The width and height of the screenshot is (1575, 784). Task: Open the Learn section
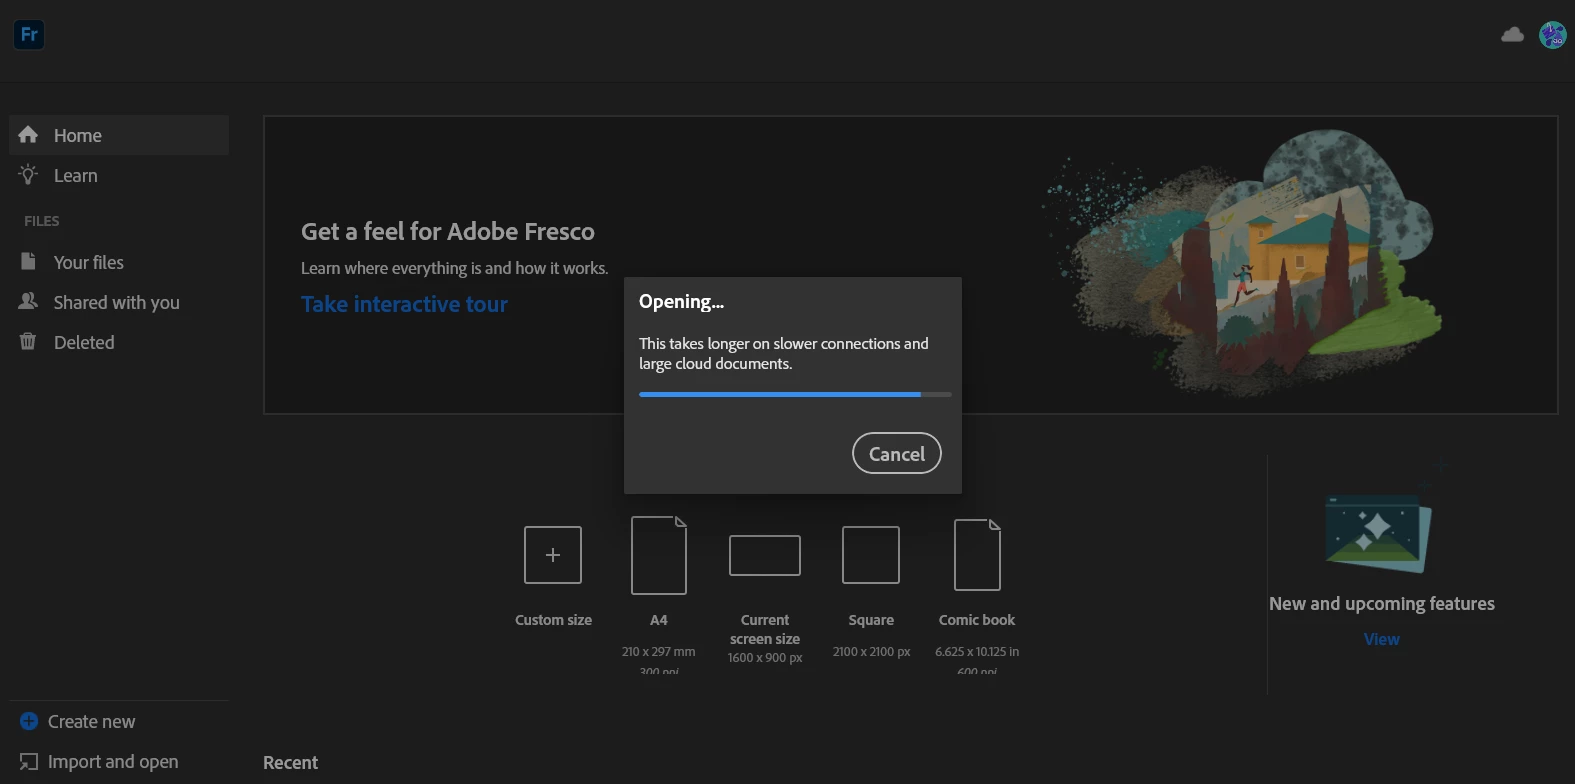pyautogui.click(x=119, y=175)
